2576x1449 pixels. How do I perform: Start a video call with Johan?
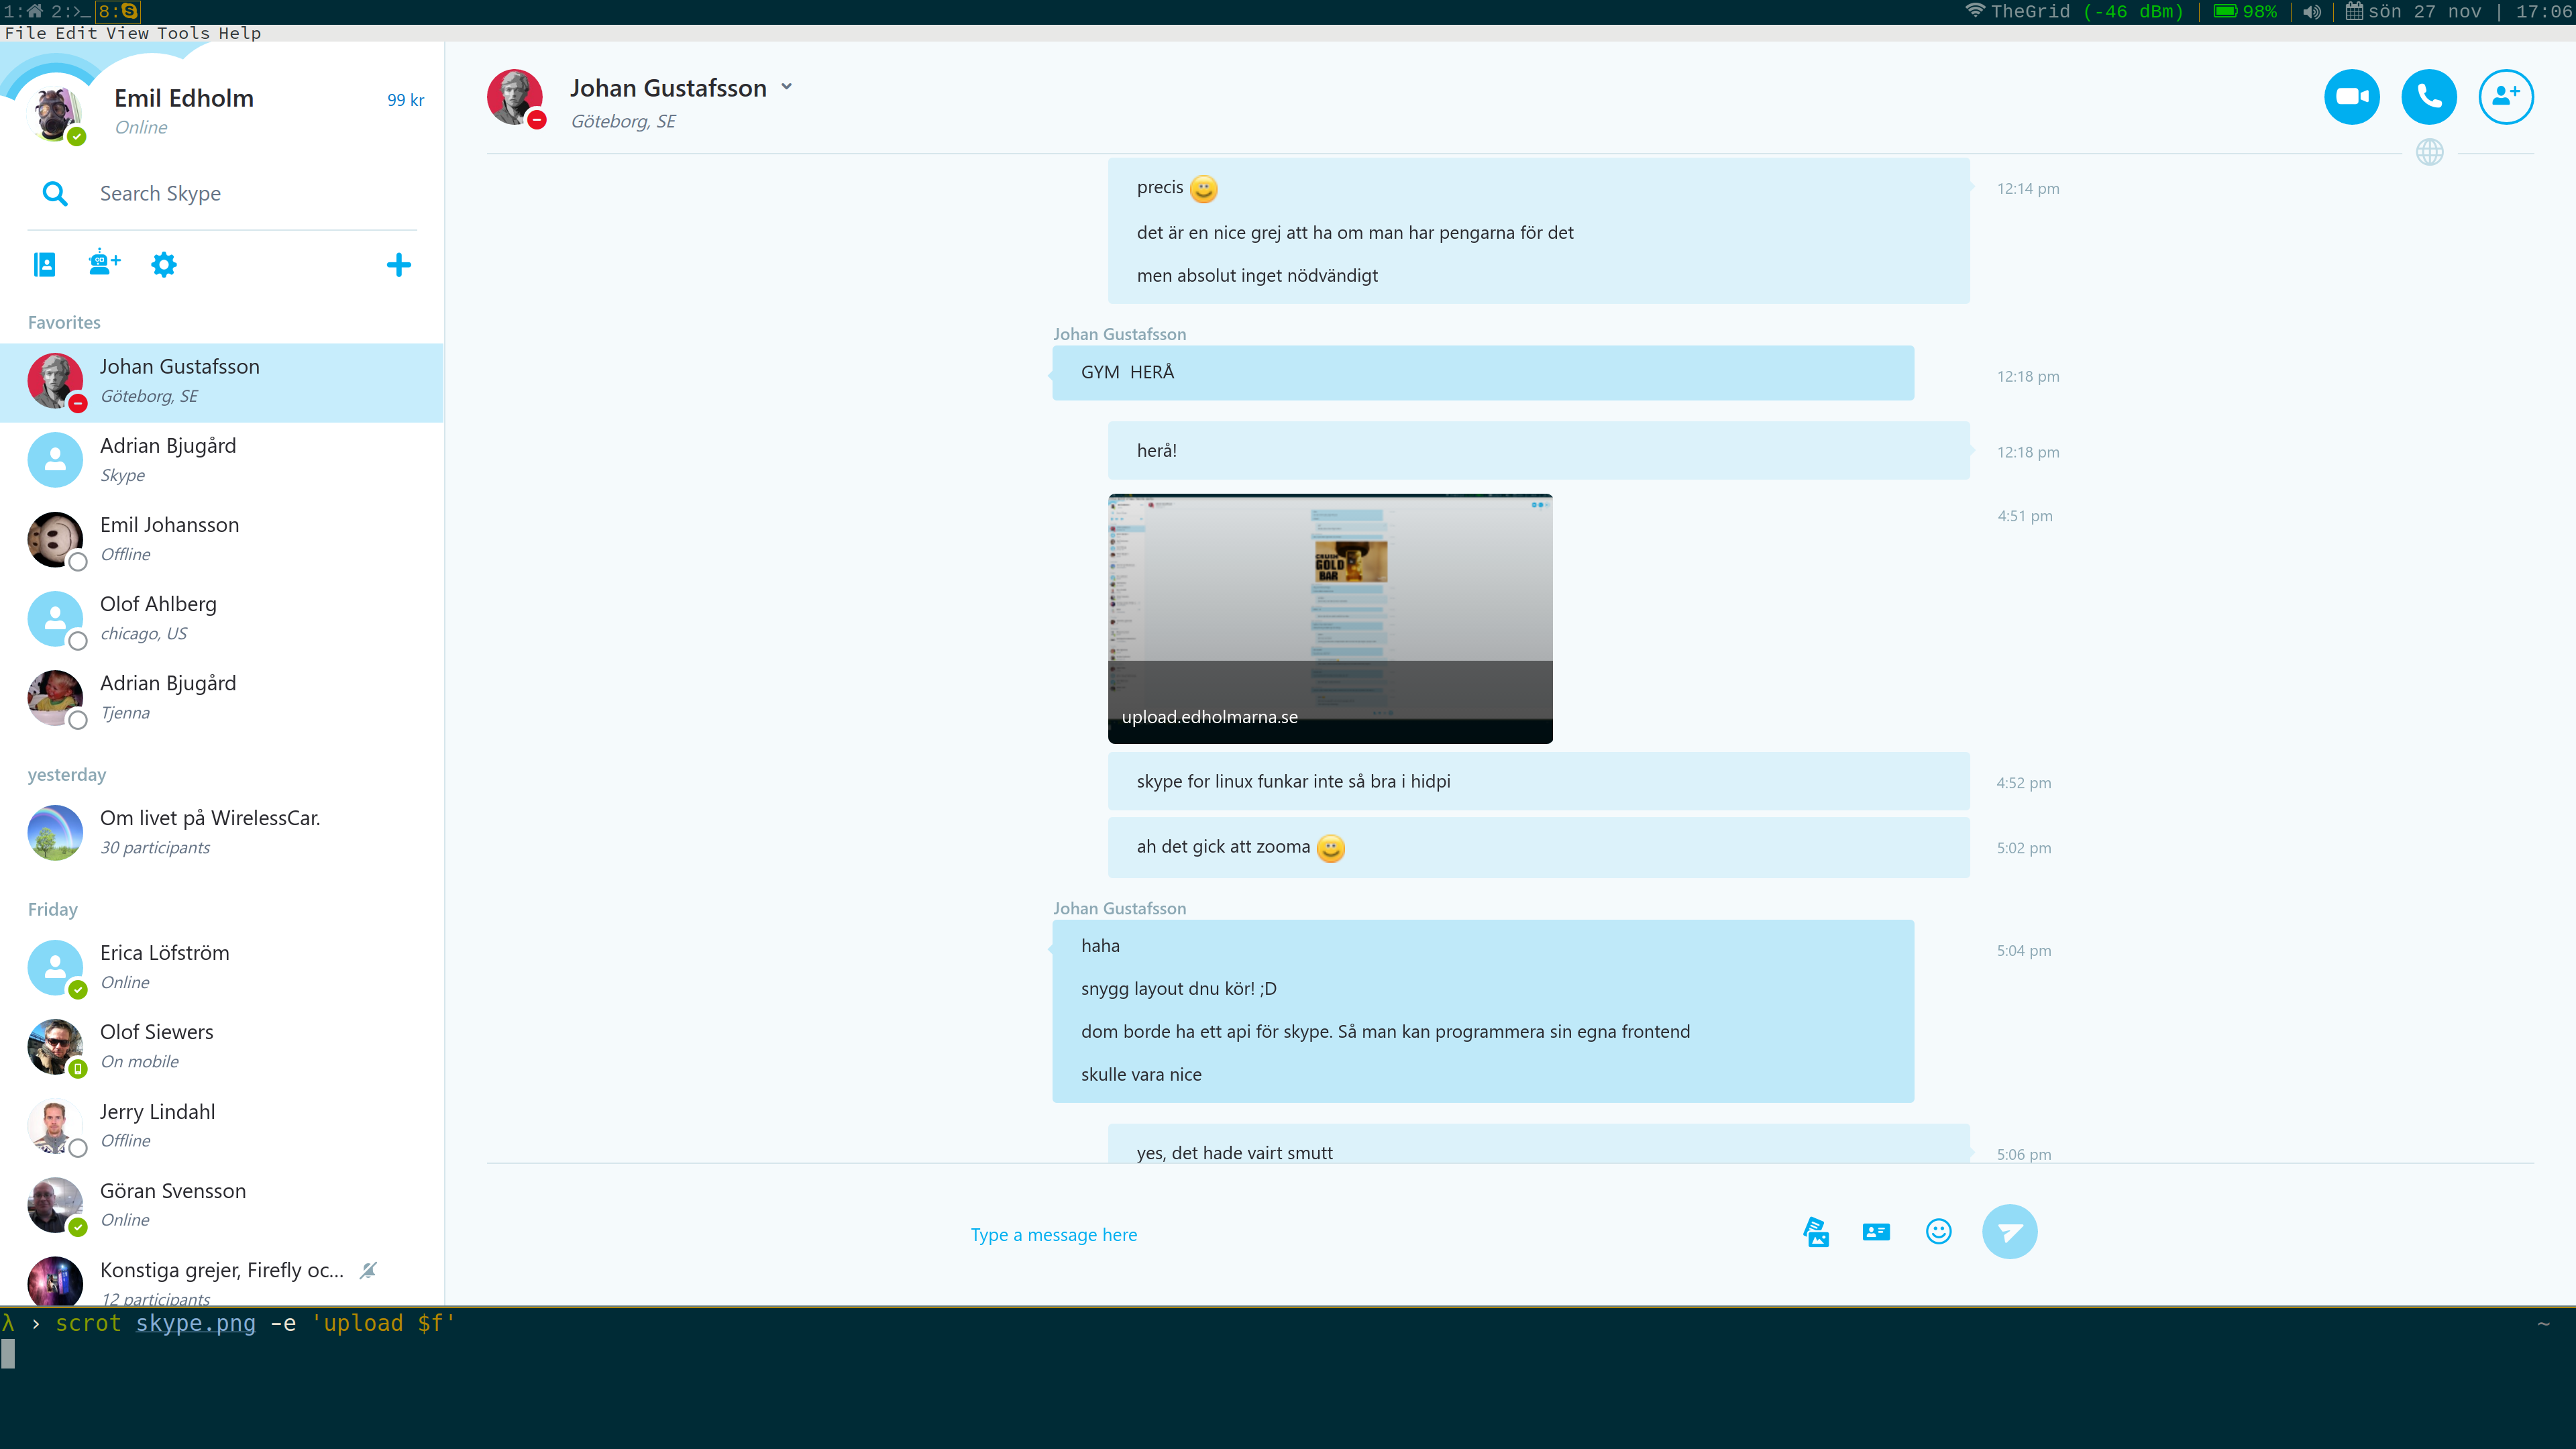point(2351,97)
